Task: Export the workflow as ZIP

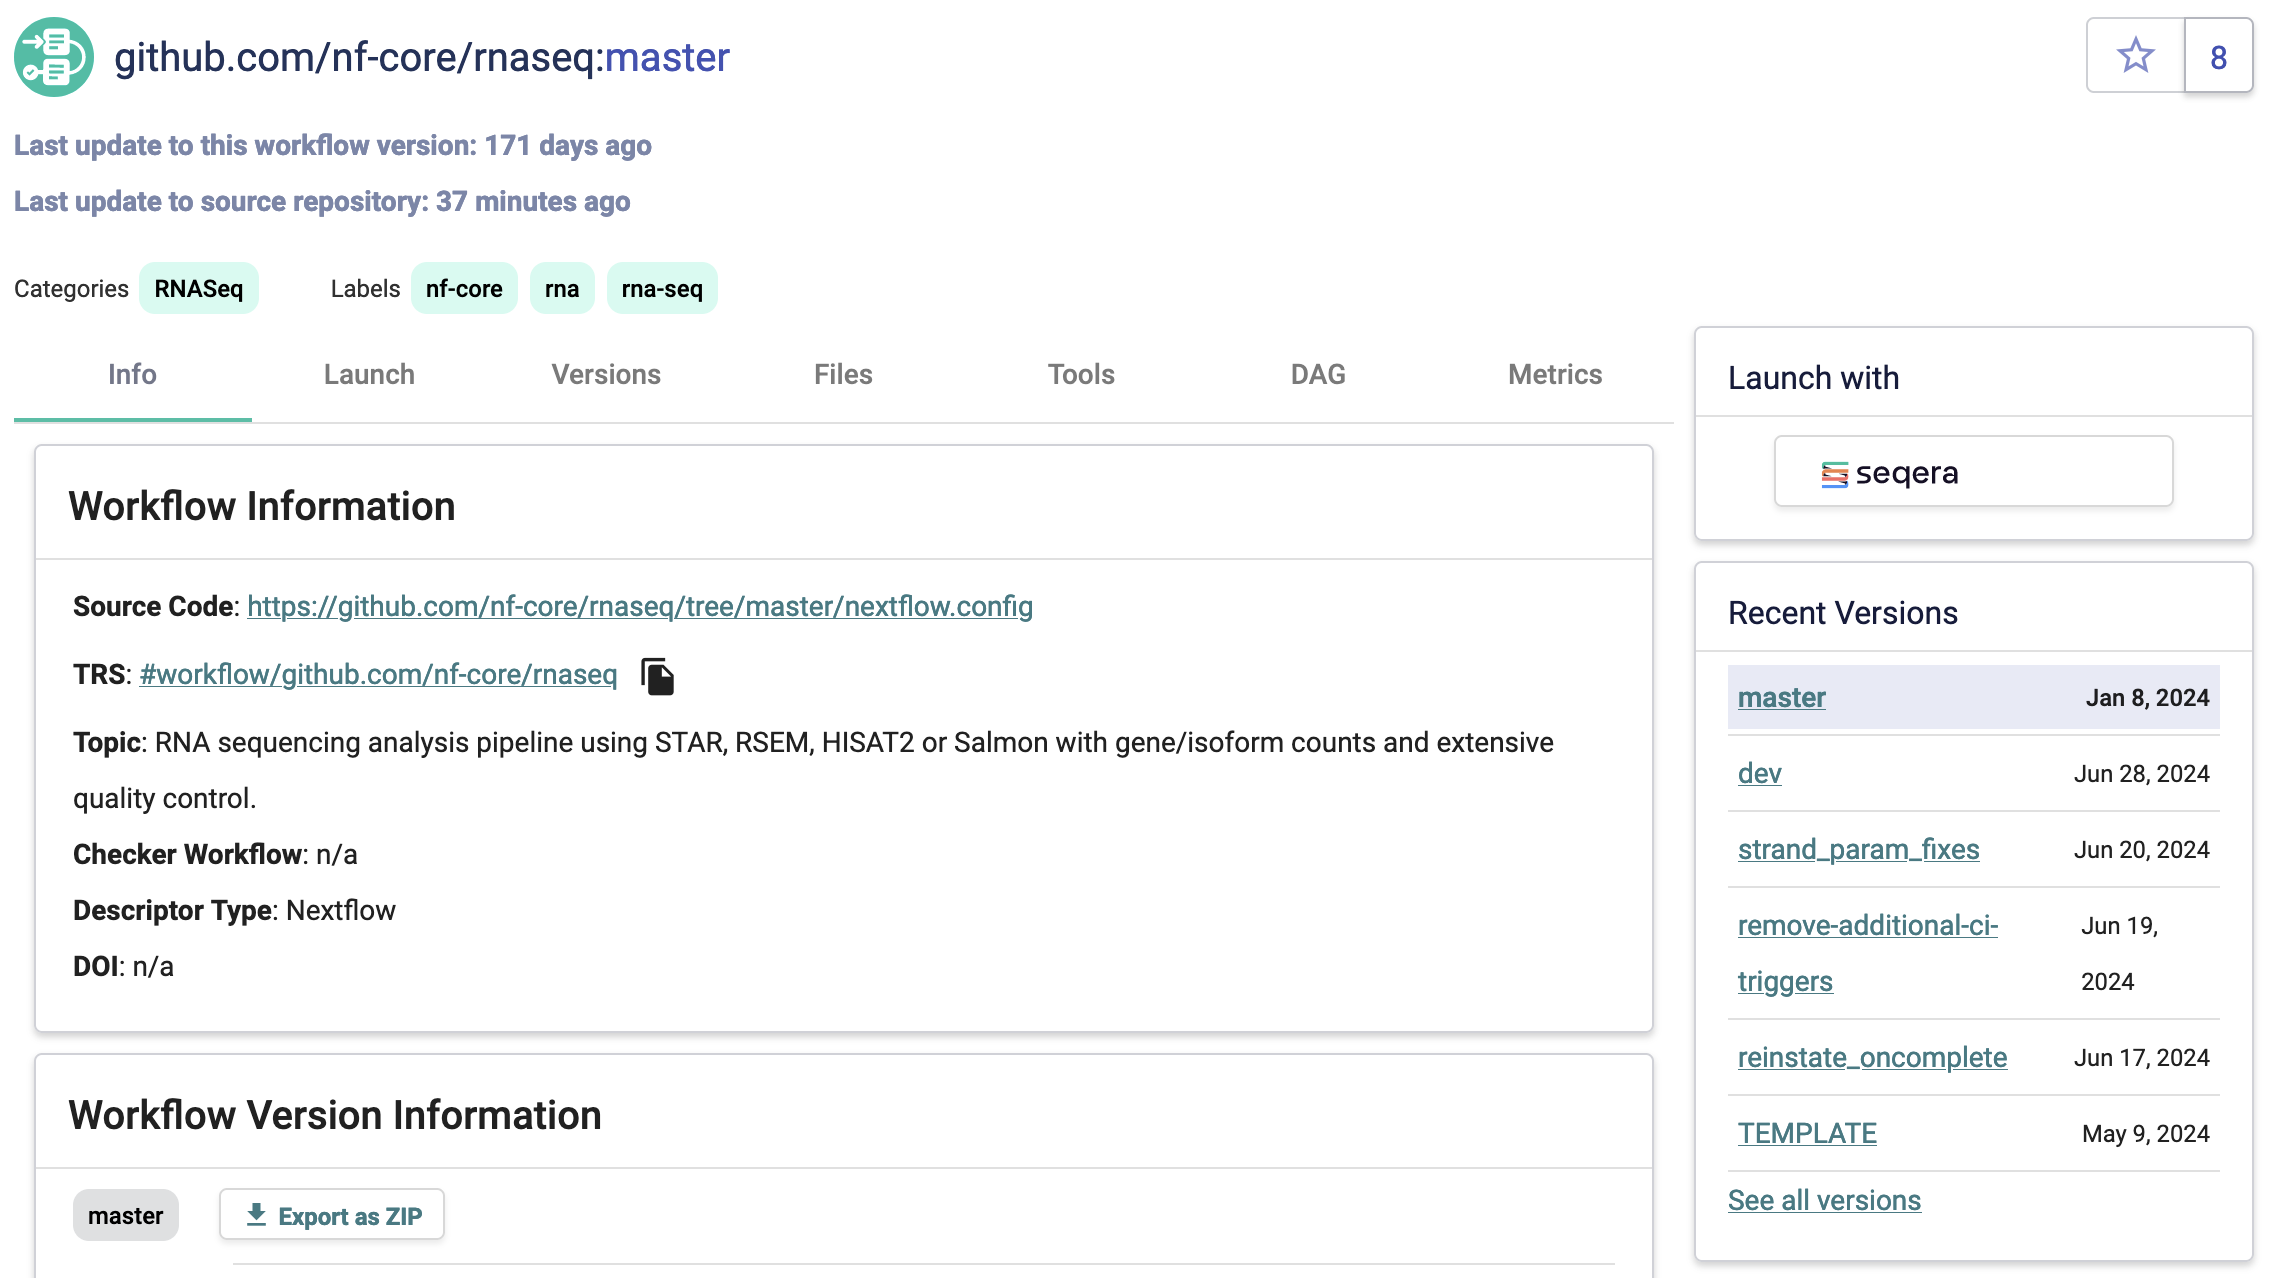Action: pyautogui.click(x=332, y=1214)
